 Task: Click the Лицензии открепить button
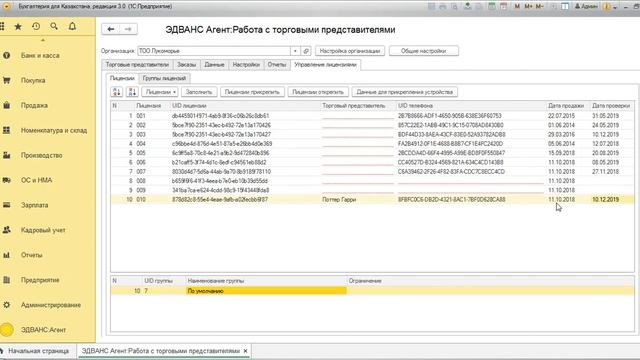coord(318,92)
